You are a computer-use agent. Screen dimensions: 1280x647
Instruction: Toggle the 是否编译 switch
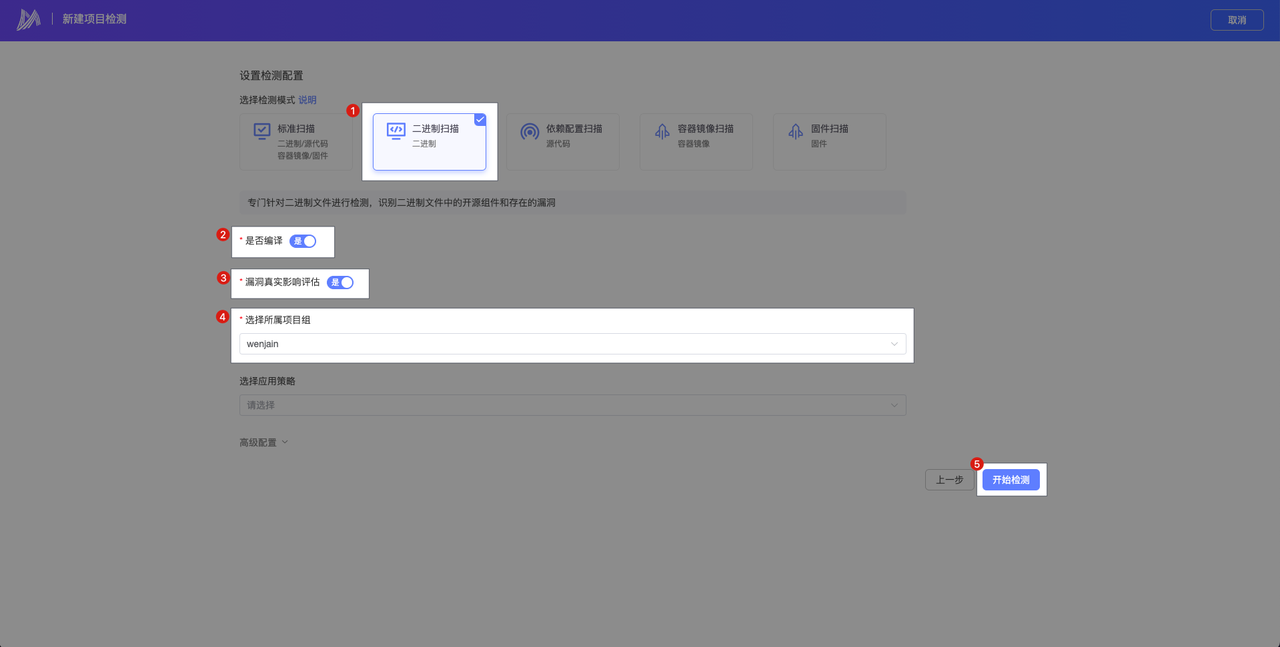pyautogui.click(x=303, y=241)
